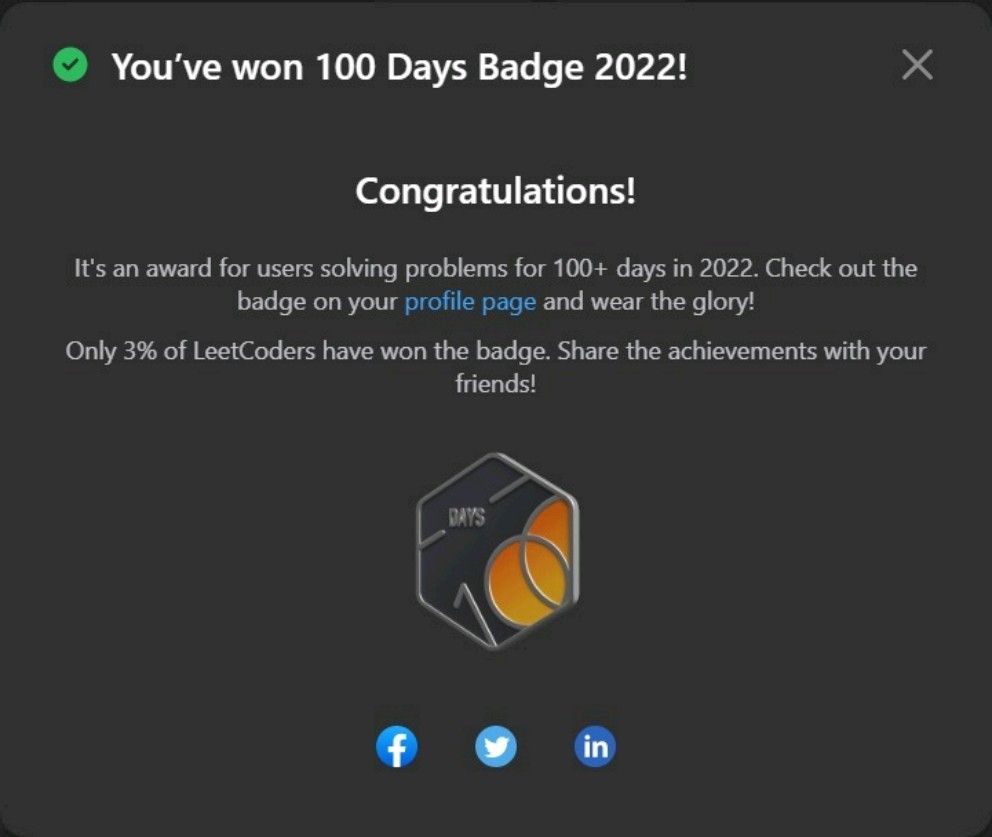This screenshot has height=837, width=992.
Task: Click the green success checkmark icon
Action: coord(70,65)
